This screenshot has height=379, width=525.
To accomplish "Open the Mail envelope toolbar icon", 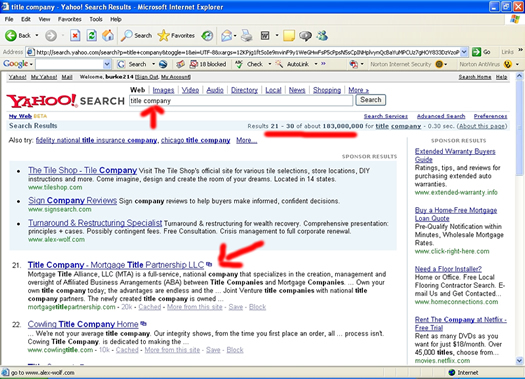I will pos(226,35).
